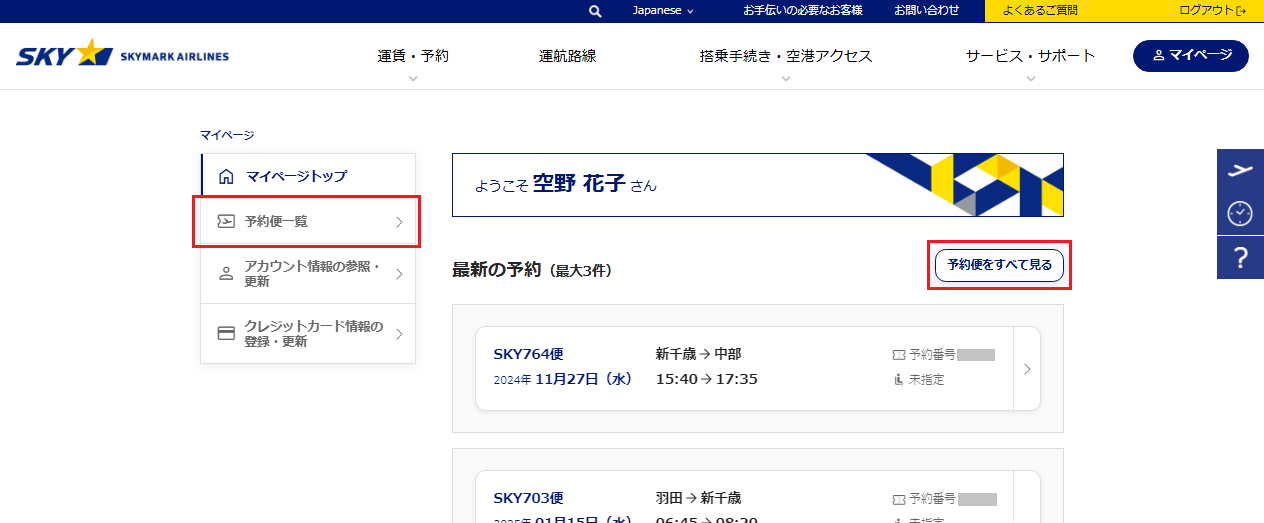Expand the 搭乗手続き・空港アクセス menu

tap(785, 57)
